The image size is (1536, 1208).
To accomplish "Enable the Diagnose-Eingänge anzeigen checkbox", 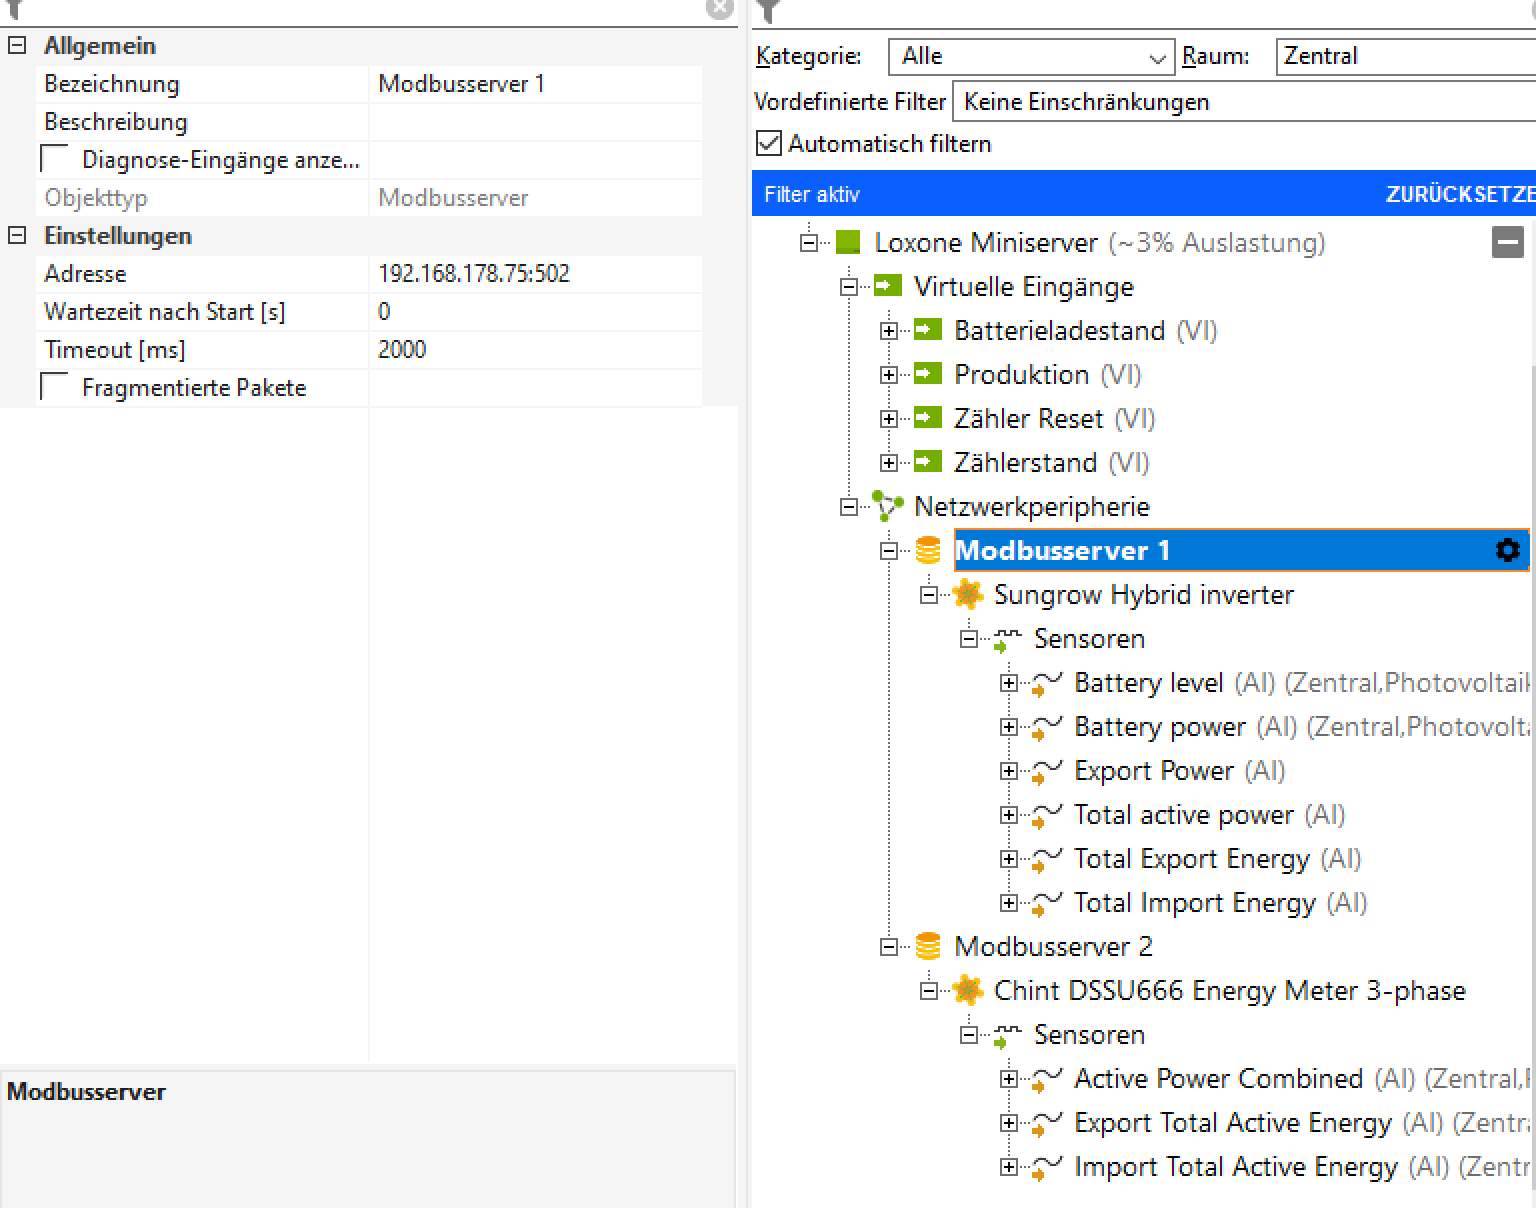I will click(55, 160).
